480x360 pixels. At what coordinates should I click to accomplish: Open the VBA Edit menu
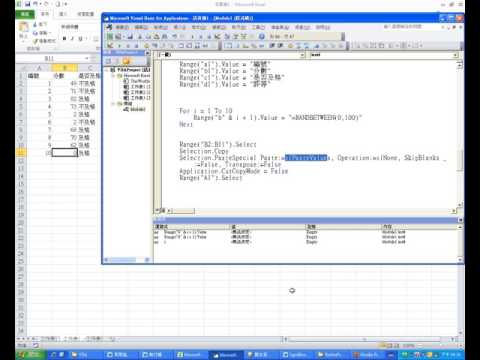[x=141, y=27]
